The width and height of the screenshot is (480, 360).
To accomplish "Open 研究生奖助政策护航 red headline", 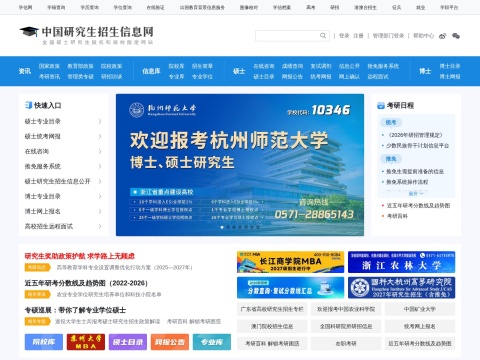I will (80, 256).
